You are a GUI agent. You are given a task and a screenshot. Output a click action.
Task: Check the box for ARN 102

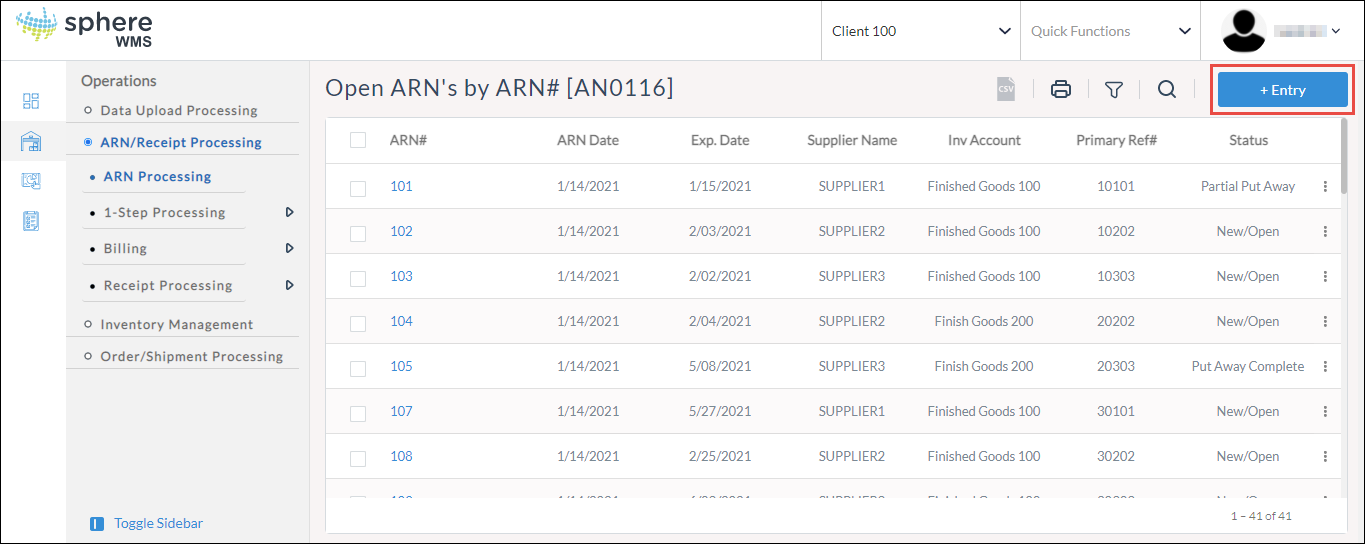[x=358, y=233]
